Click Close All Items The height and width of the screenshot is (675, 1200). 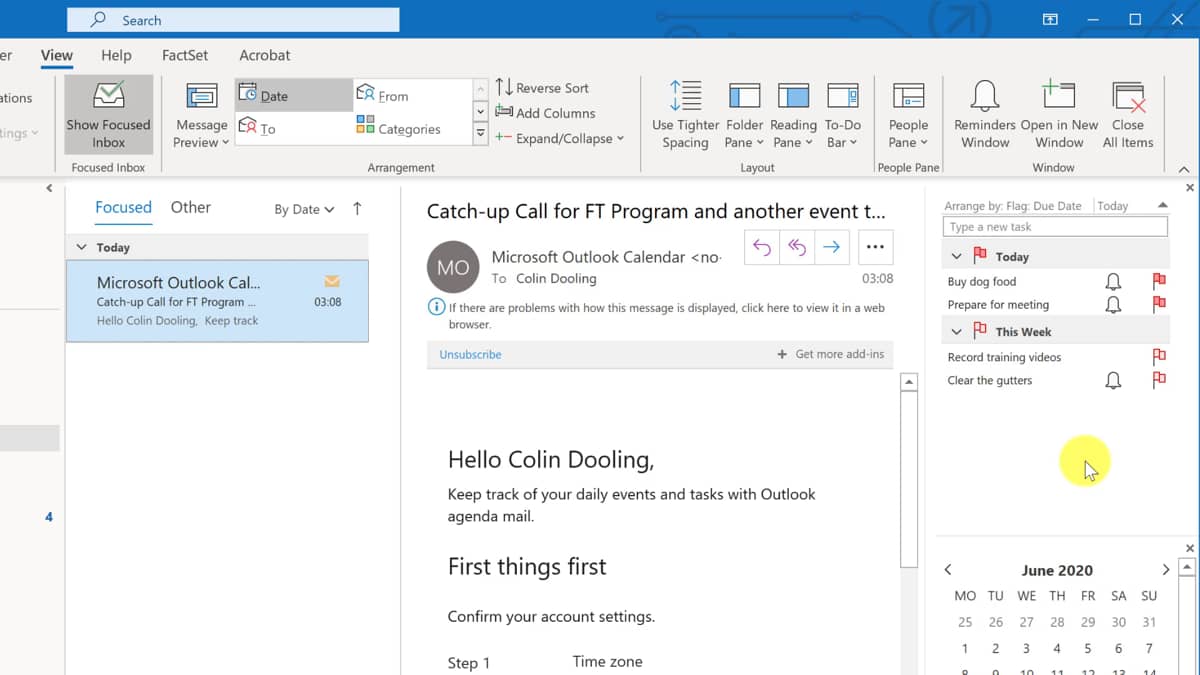(1128, 114)
